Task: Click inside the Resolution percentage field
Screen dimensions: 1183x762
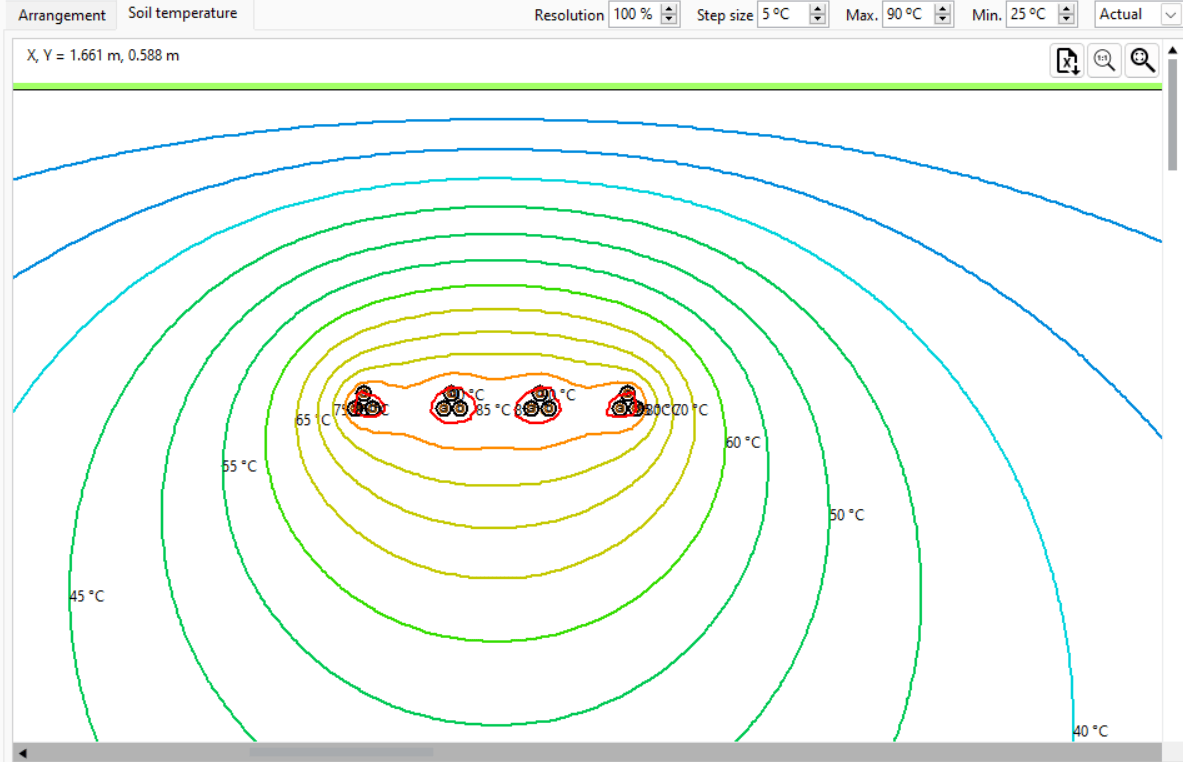Action: click(635, 14)
